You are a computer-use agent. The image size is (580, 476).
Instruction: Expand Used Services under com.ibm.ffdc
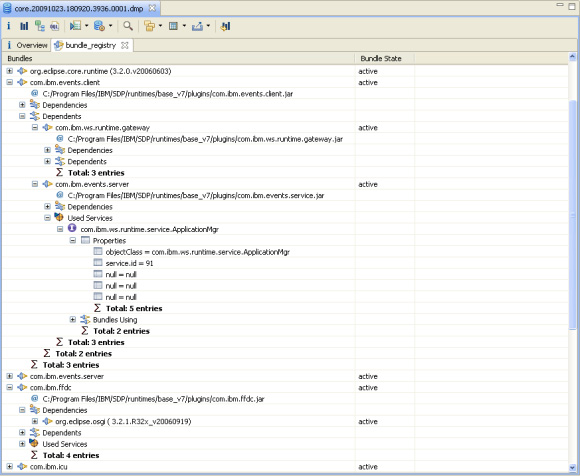(x=22, y=444)
